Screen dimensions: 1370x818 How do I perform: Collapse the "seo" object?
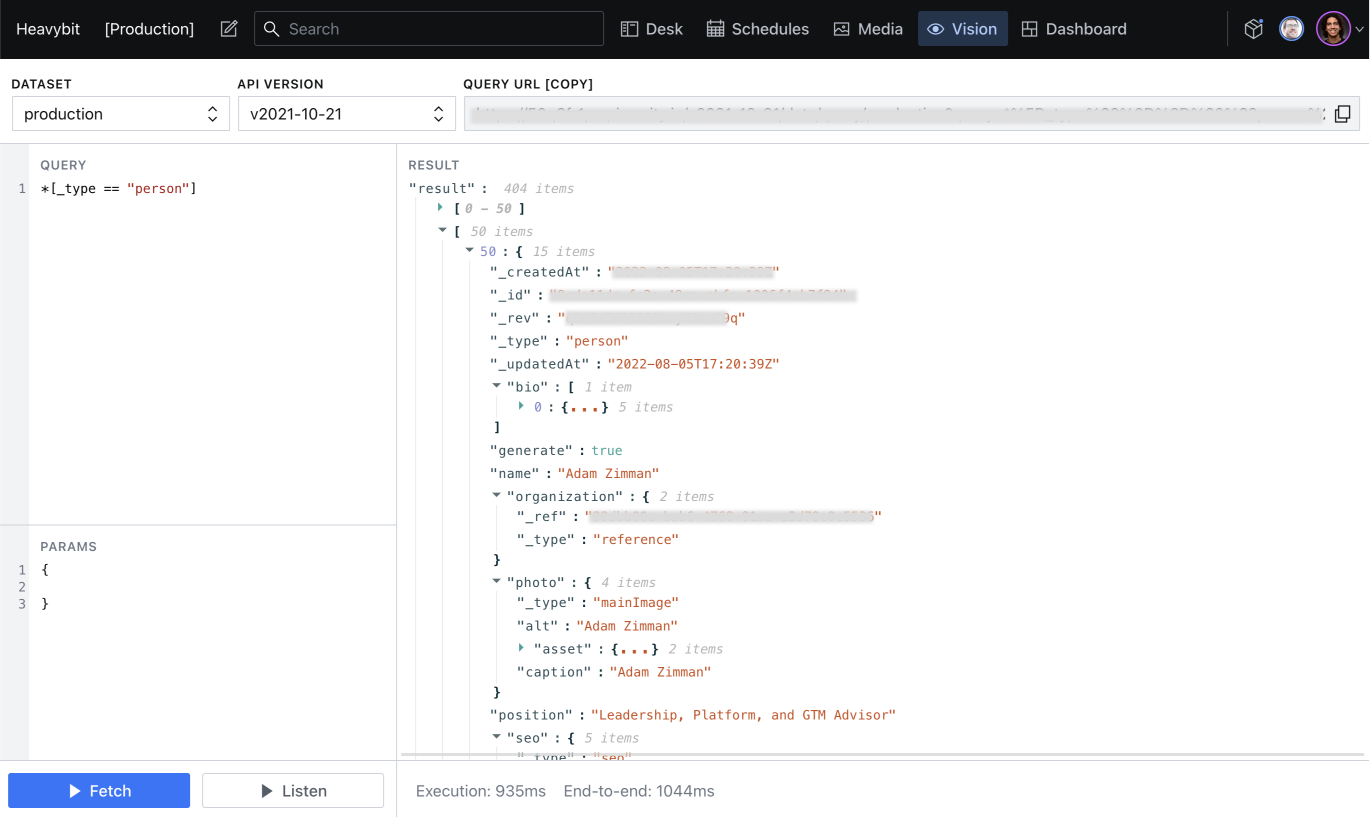[x=496, y=738]
